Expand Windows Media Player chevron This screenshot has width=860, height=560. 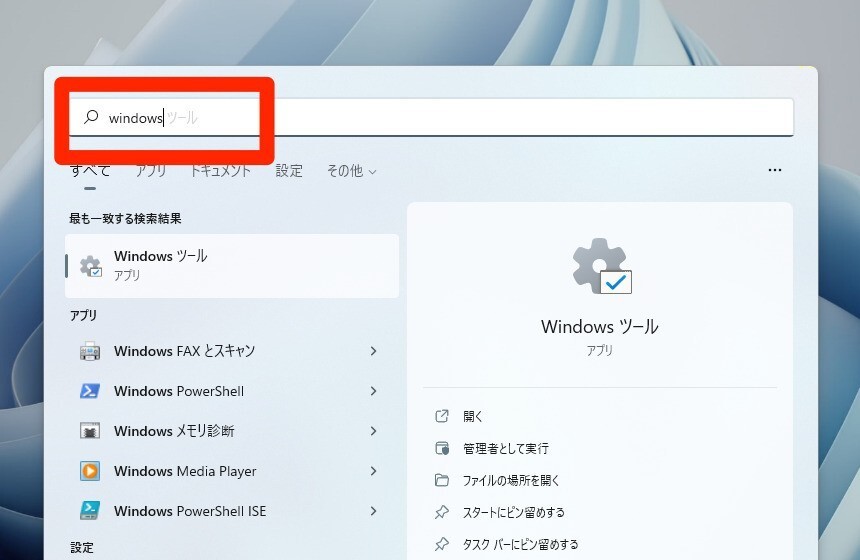pyautogui.click(x=374, y=471)
